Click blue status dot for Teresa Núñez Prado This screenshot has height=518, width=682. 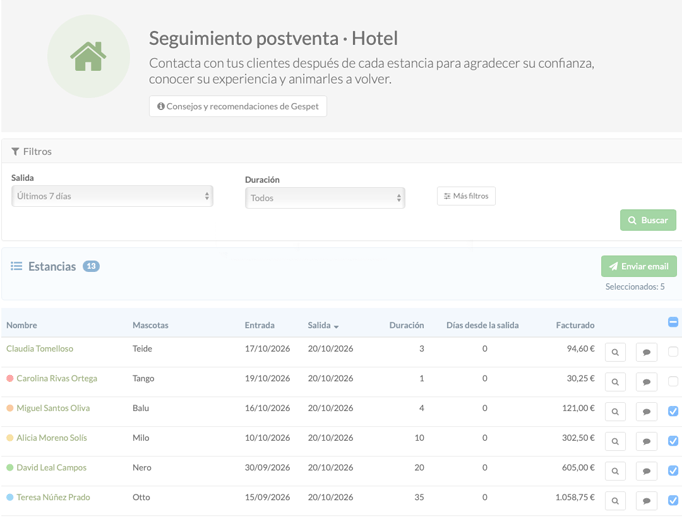tap(10, 497)
